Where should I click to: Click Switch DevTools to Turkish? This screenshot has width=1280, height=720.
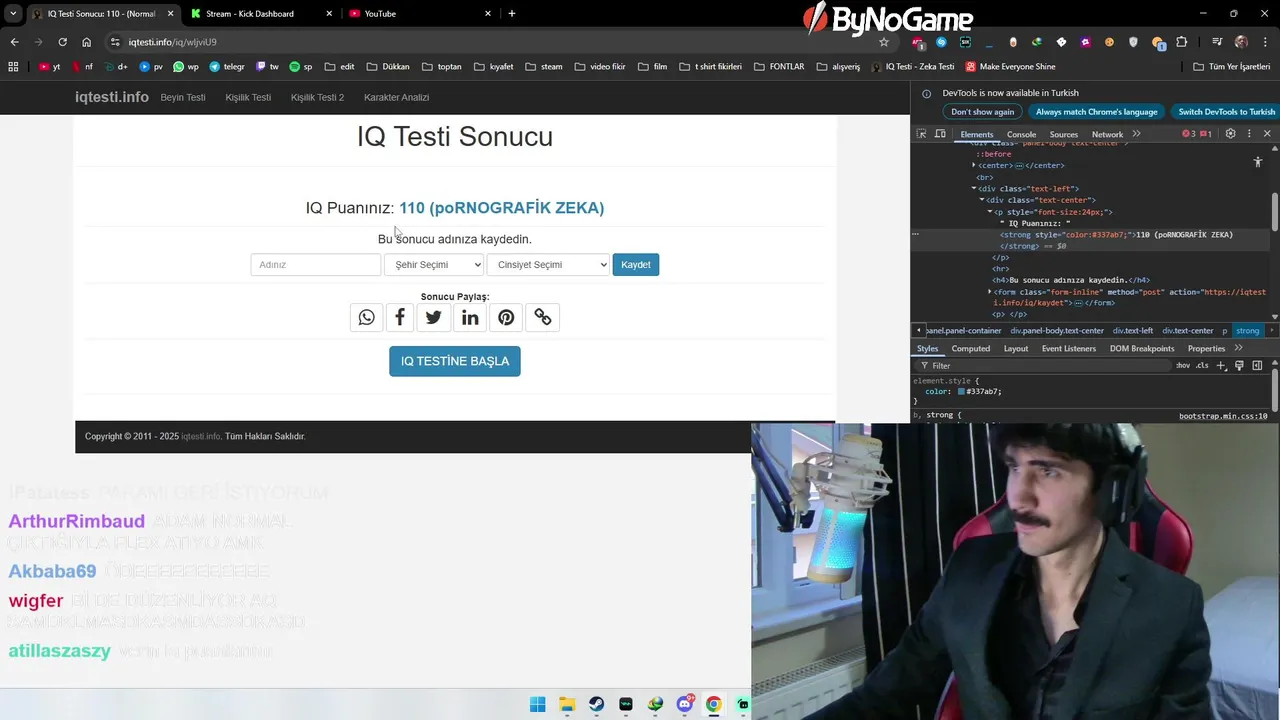(1226, 112)
